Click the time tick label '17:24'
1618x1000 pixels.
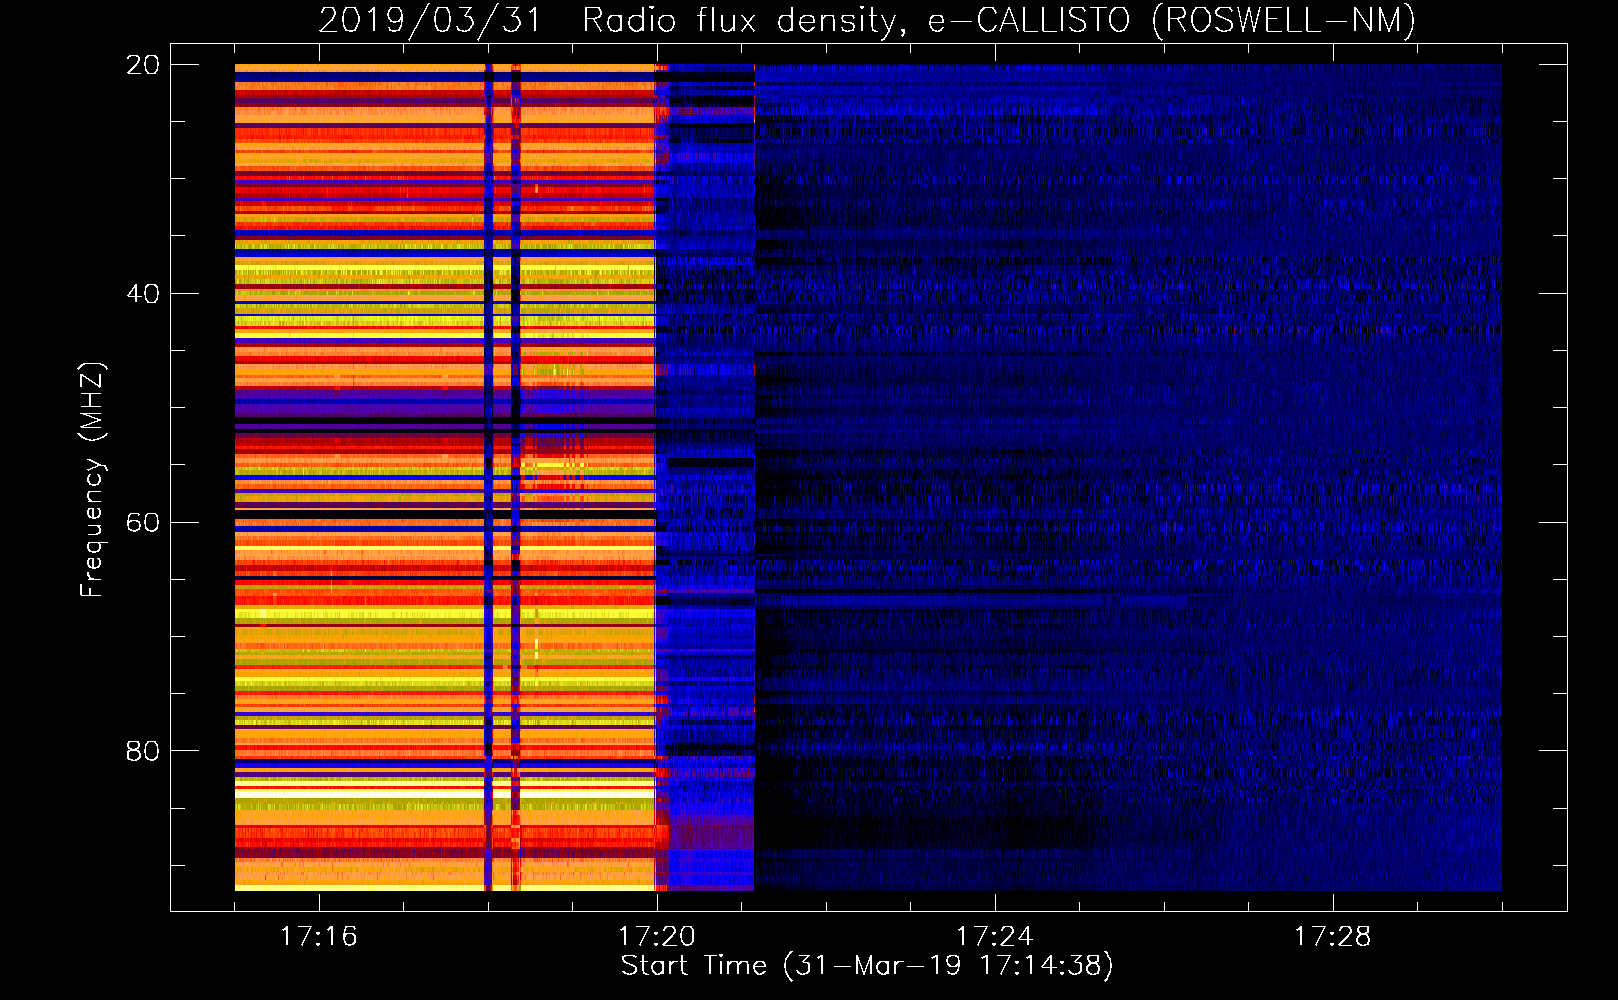pyautogui.click(x=995, y=937)
